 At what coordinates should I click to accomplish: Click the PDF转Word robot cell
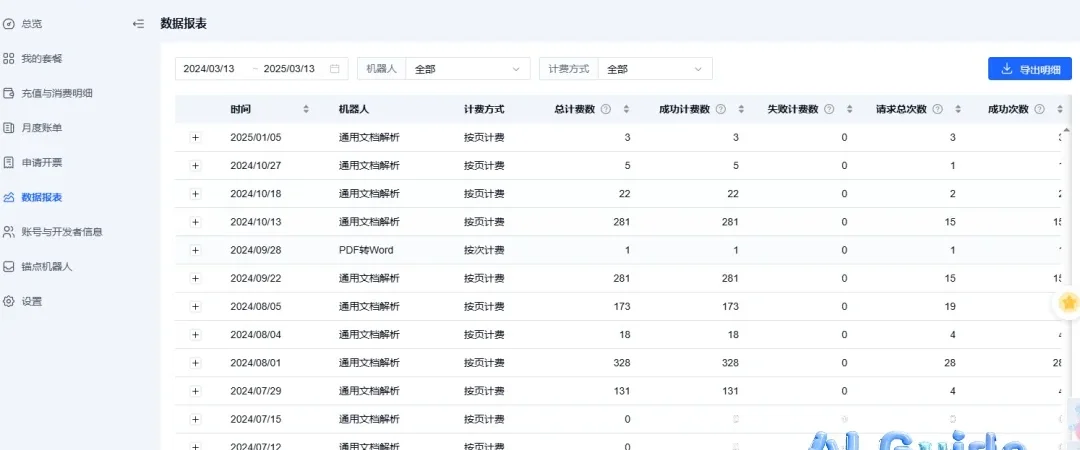(366, 250)
